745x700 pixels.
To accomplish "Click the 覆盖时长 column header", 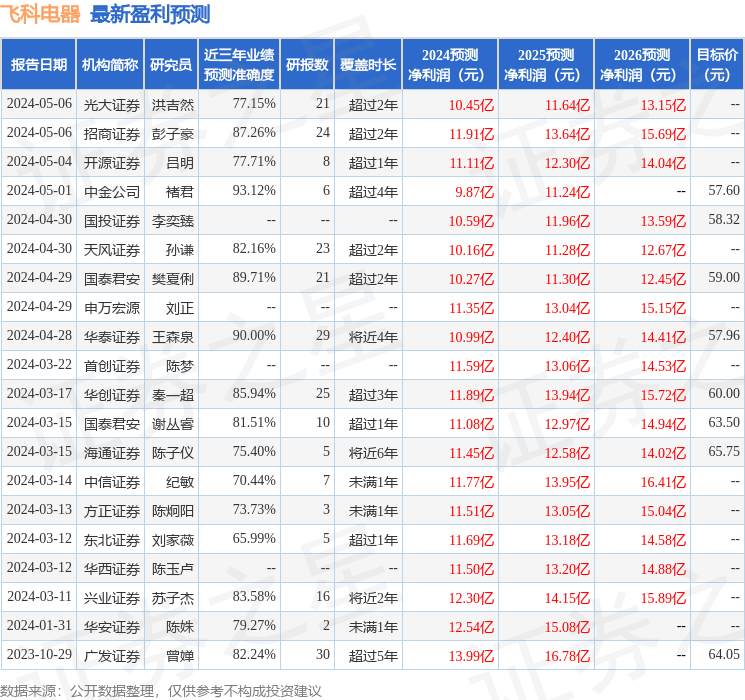I will click(x=368, y=65).
